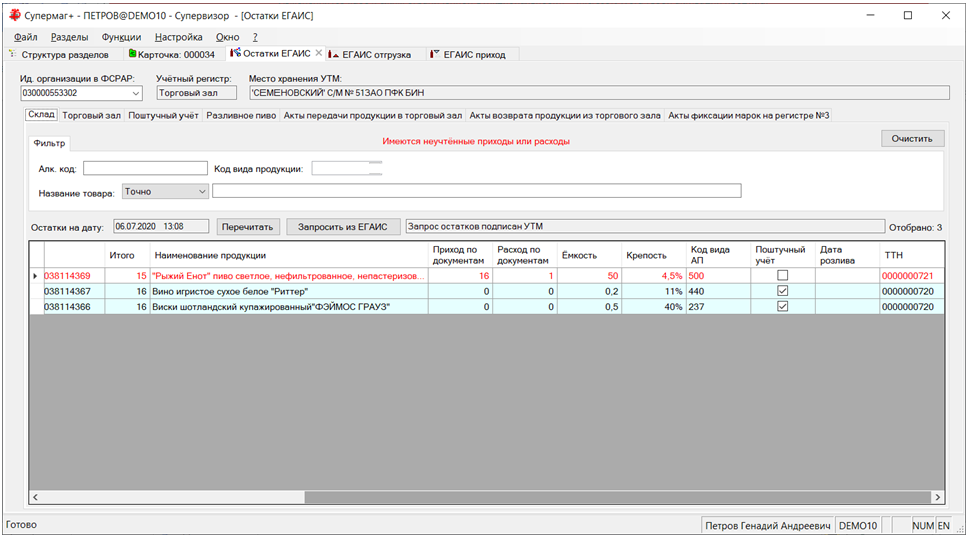Toggle Поштучный учёт checkbox for Рыжий Енот beer

pos(782,275)
